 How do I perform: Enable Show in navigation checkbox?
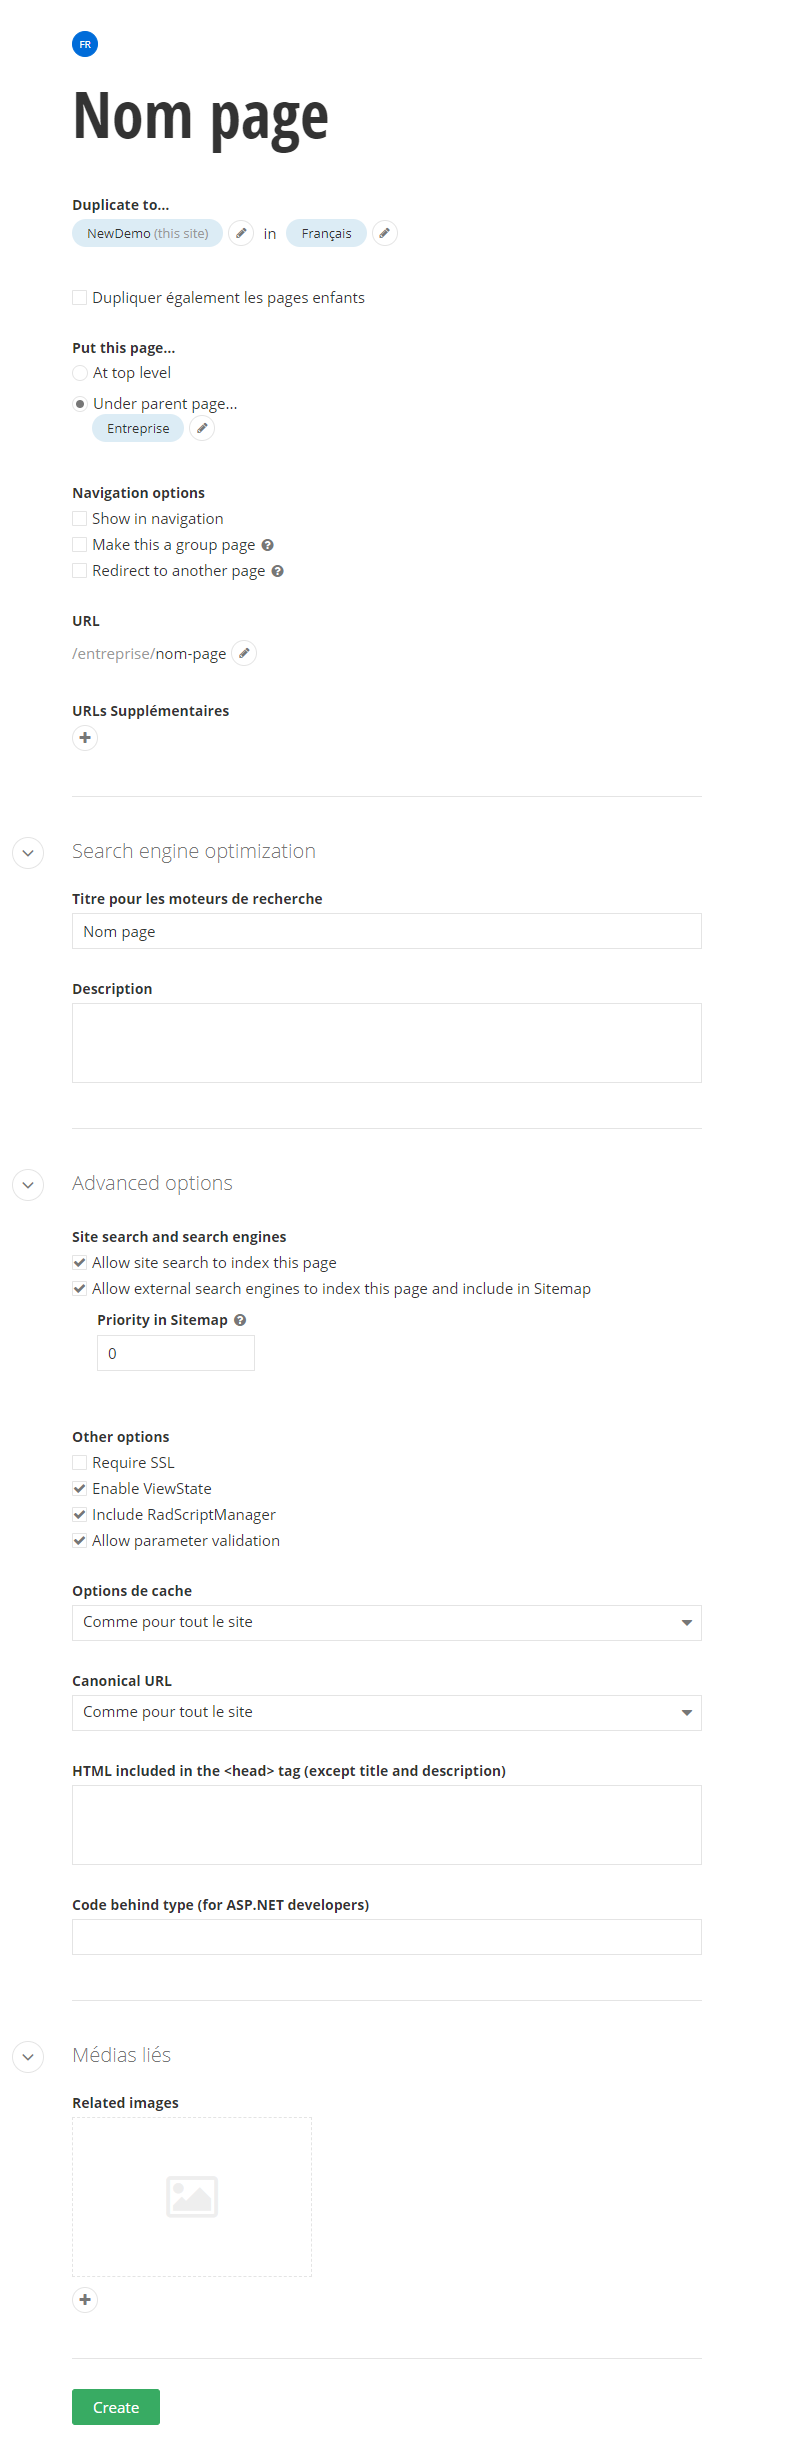tap(80, 519)
